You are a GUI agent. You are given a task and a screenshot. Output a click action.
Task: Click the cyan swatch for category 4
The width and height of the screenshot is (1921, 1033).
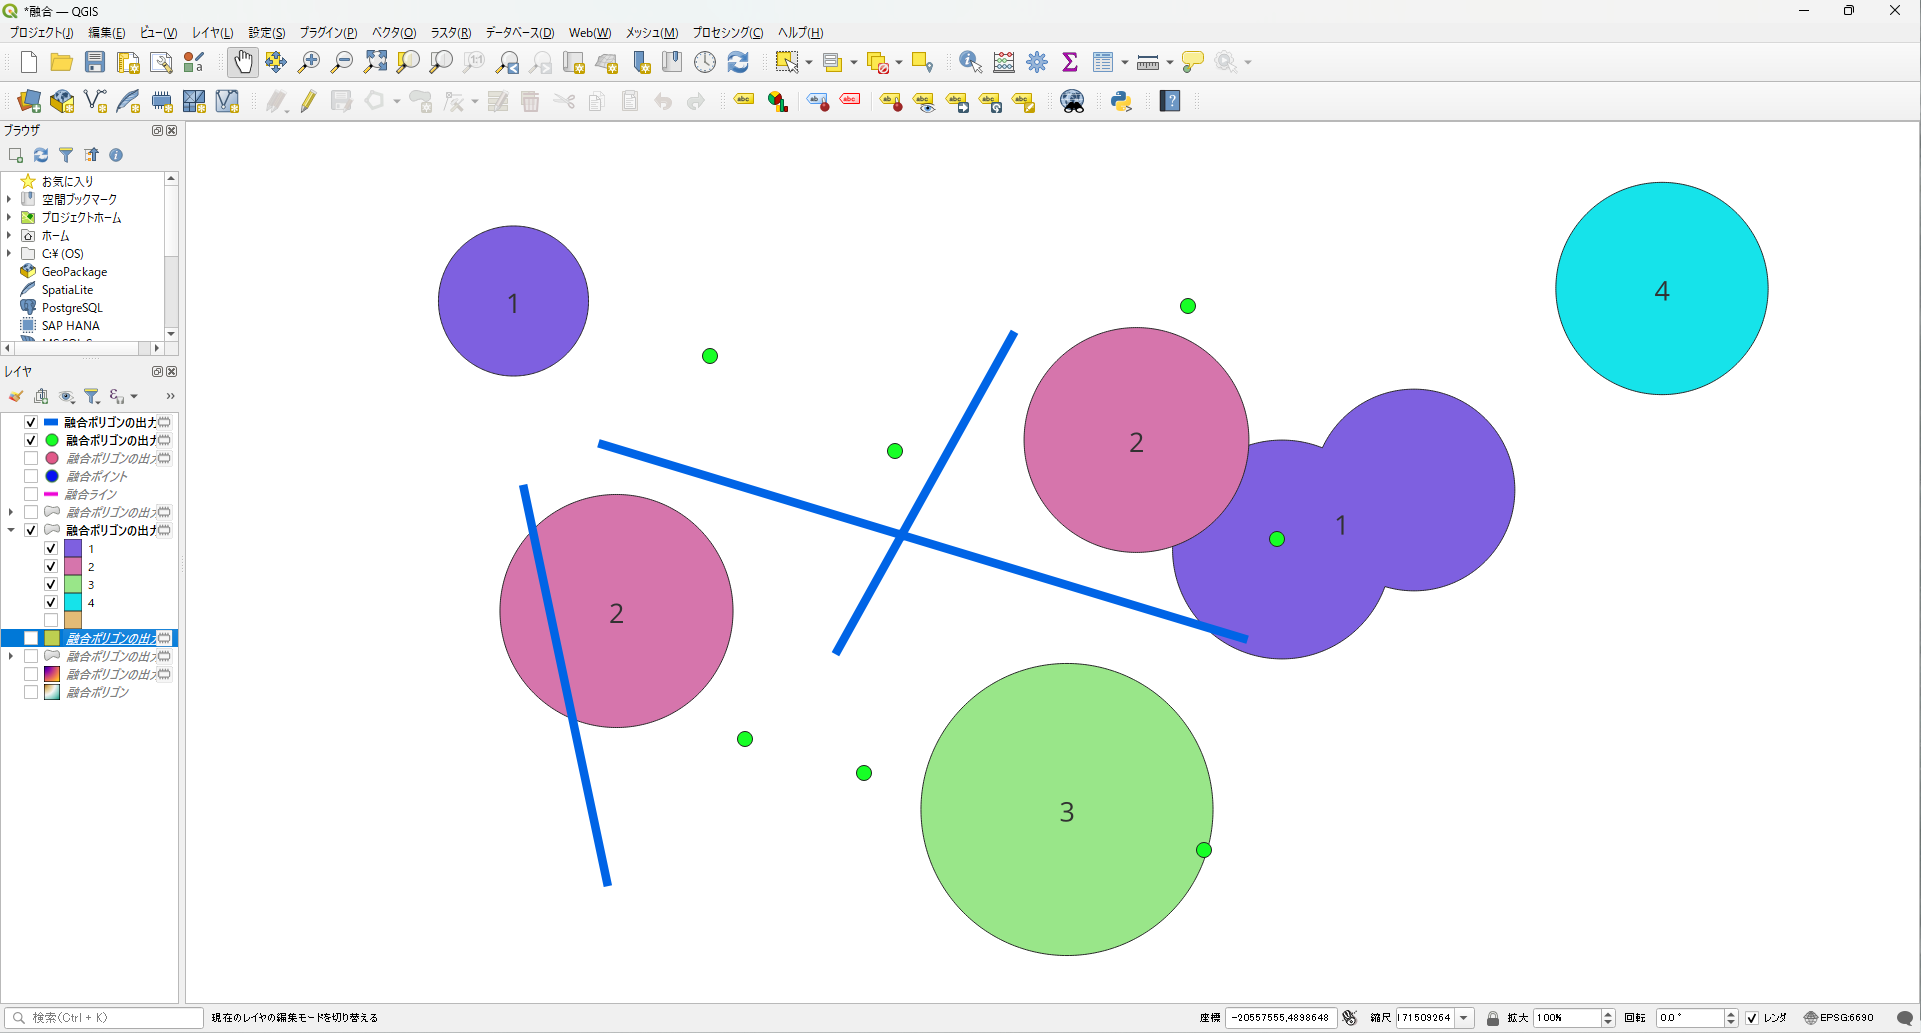click(73, 603)
